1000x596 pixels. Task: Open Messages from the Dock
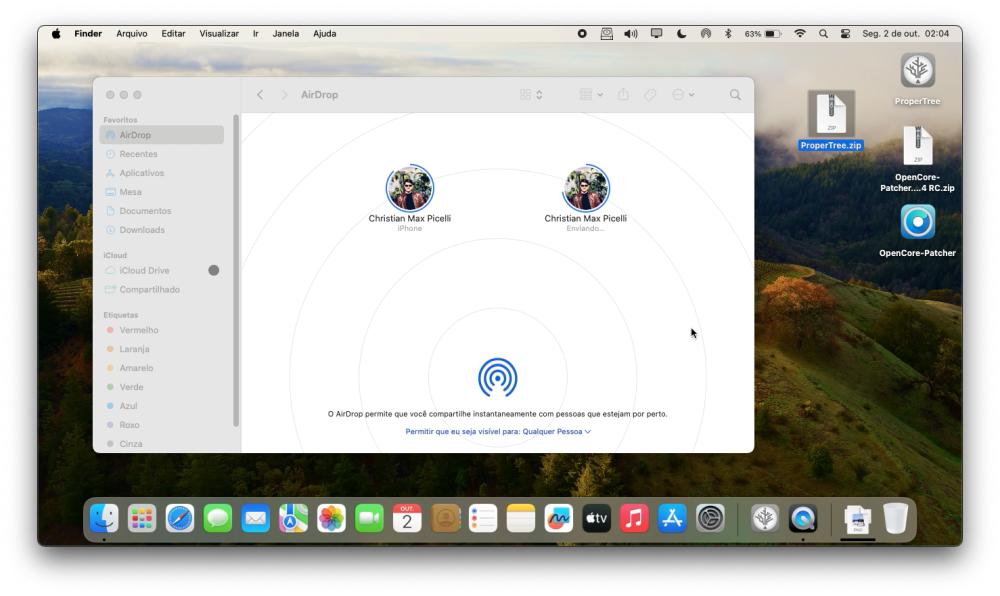coord(217,518)
